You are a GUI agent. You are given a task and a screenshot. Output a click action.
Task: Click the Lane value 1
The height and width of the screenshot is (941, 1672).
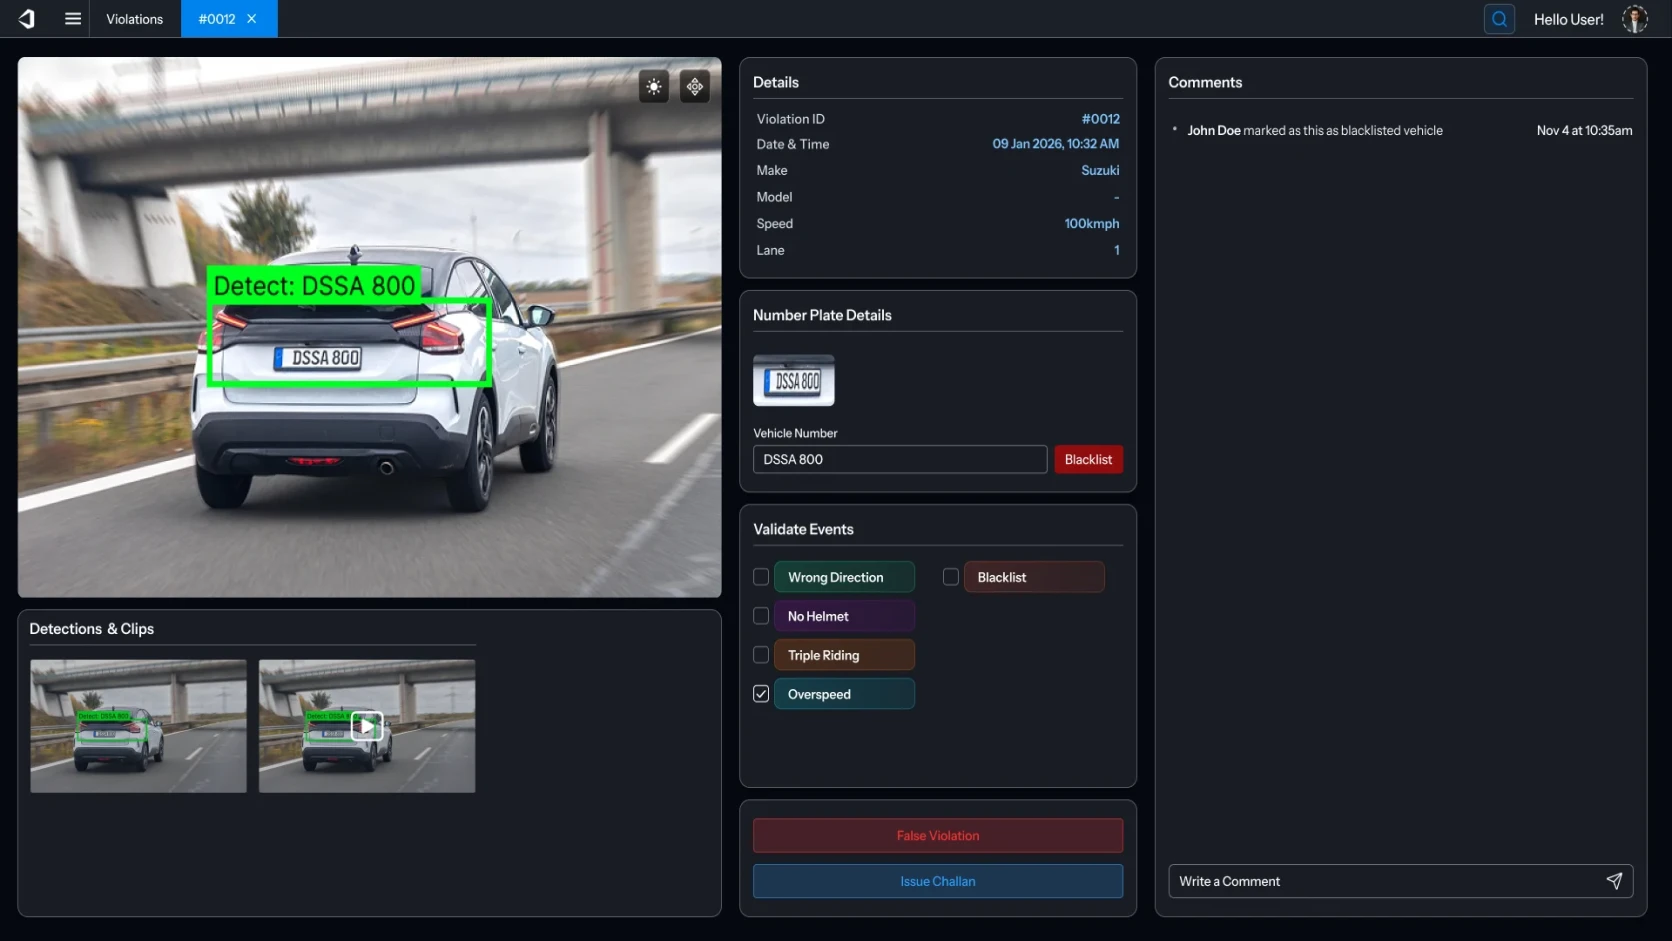[1117, 250]
